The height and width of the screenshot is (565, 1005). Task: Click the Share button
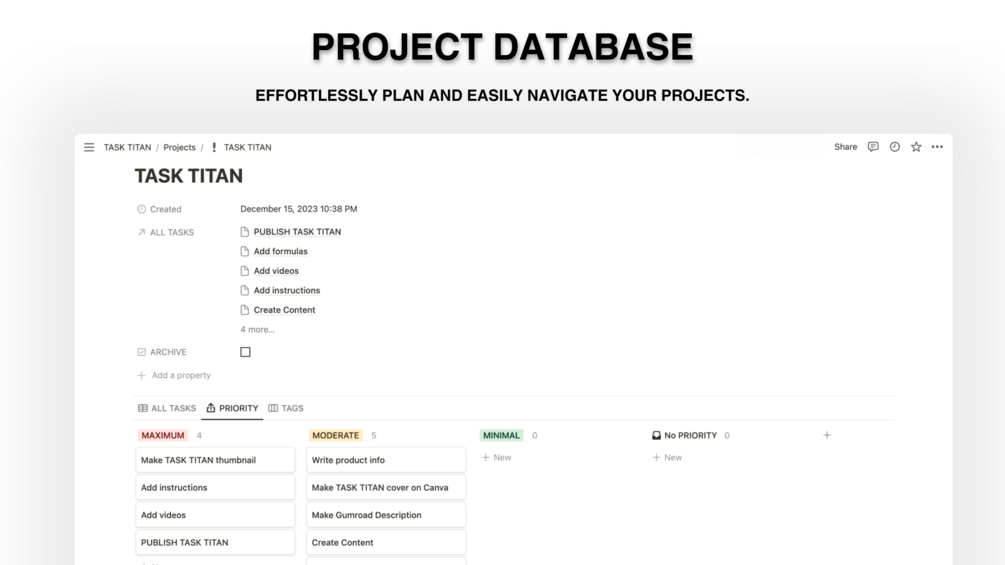click(x=845, y=147)
